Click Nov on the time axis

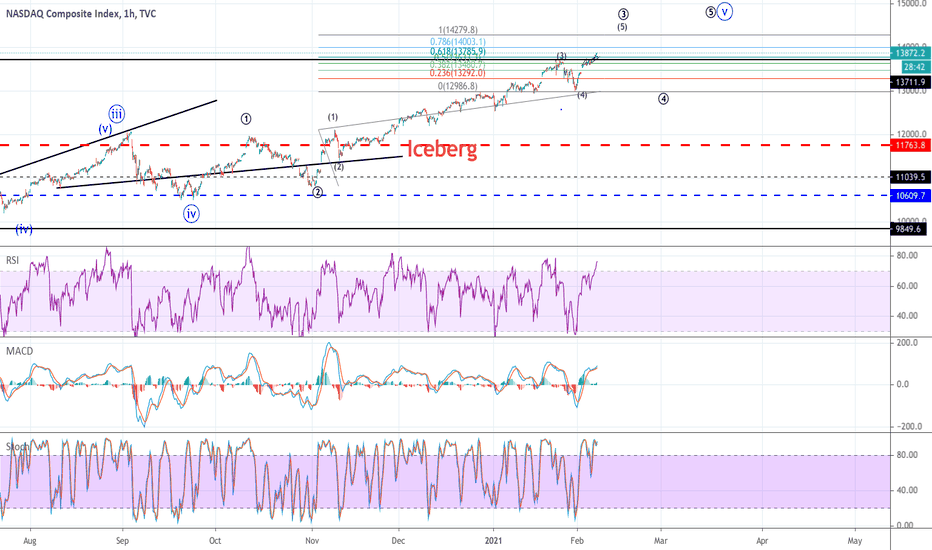[312, 541]
